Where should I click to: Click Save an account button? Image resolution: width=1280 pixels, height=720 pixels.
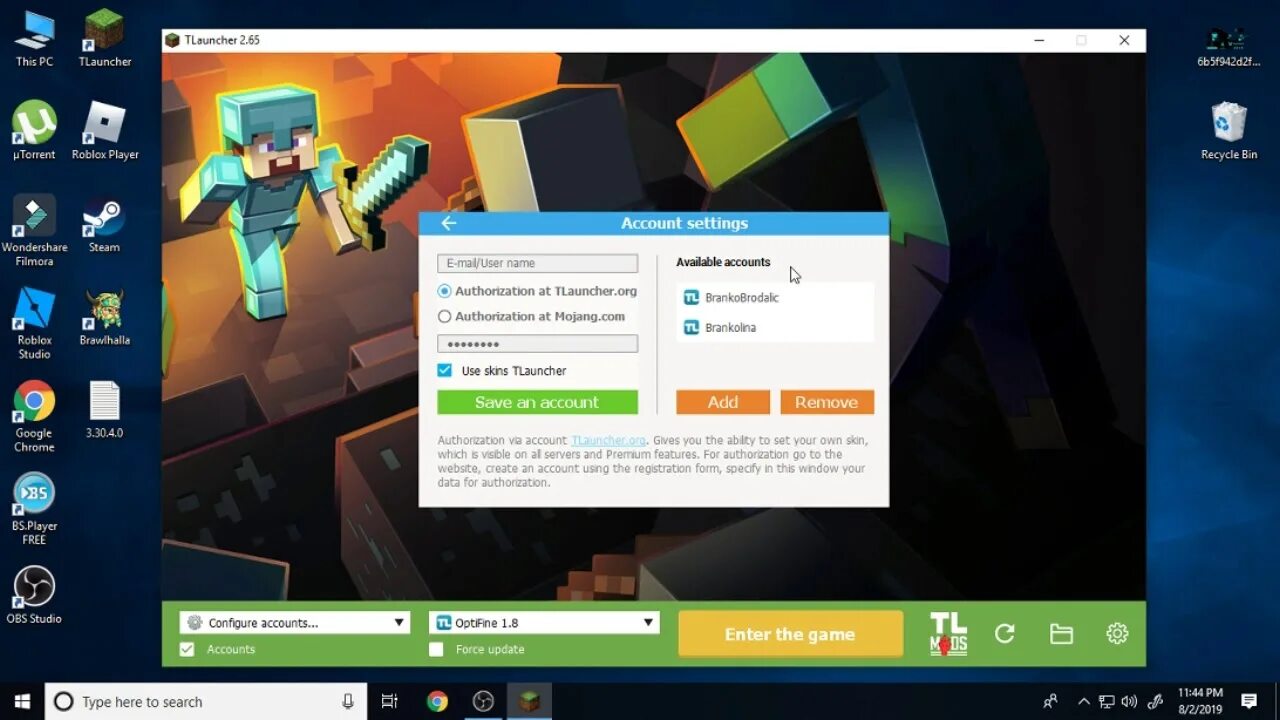click(537, 402)
